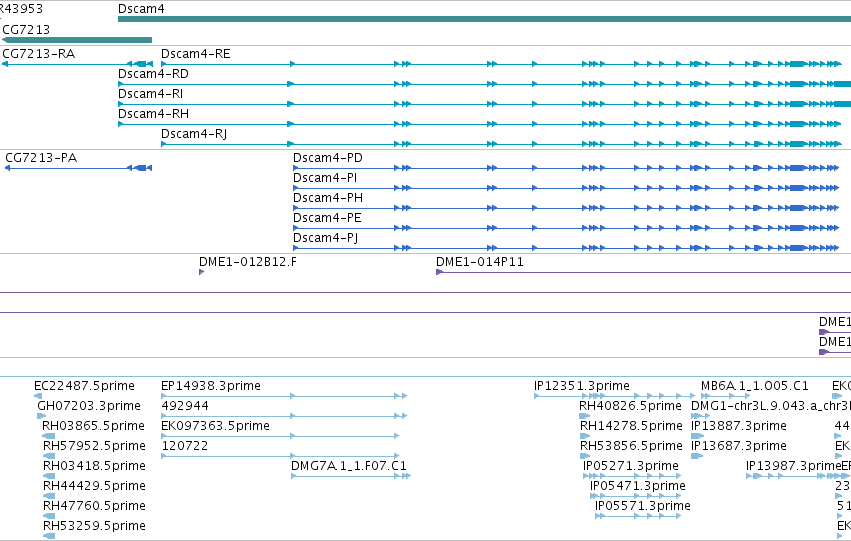Select transcript Dscam4-RJ
The height and width of the screenshot is (541, 851).
(194, 134)
